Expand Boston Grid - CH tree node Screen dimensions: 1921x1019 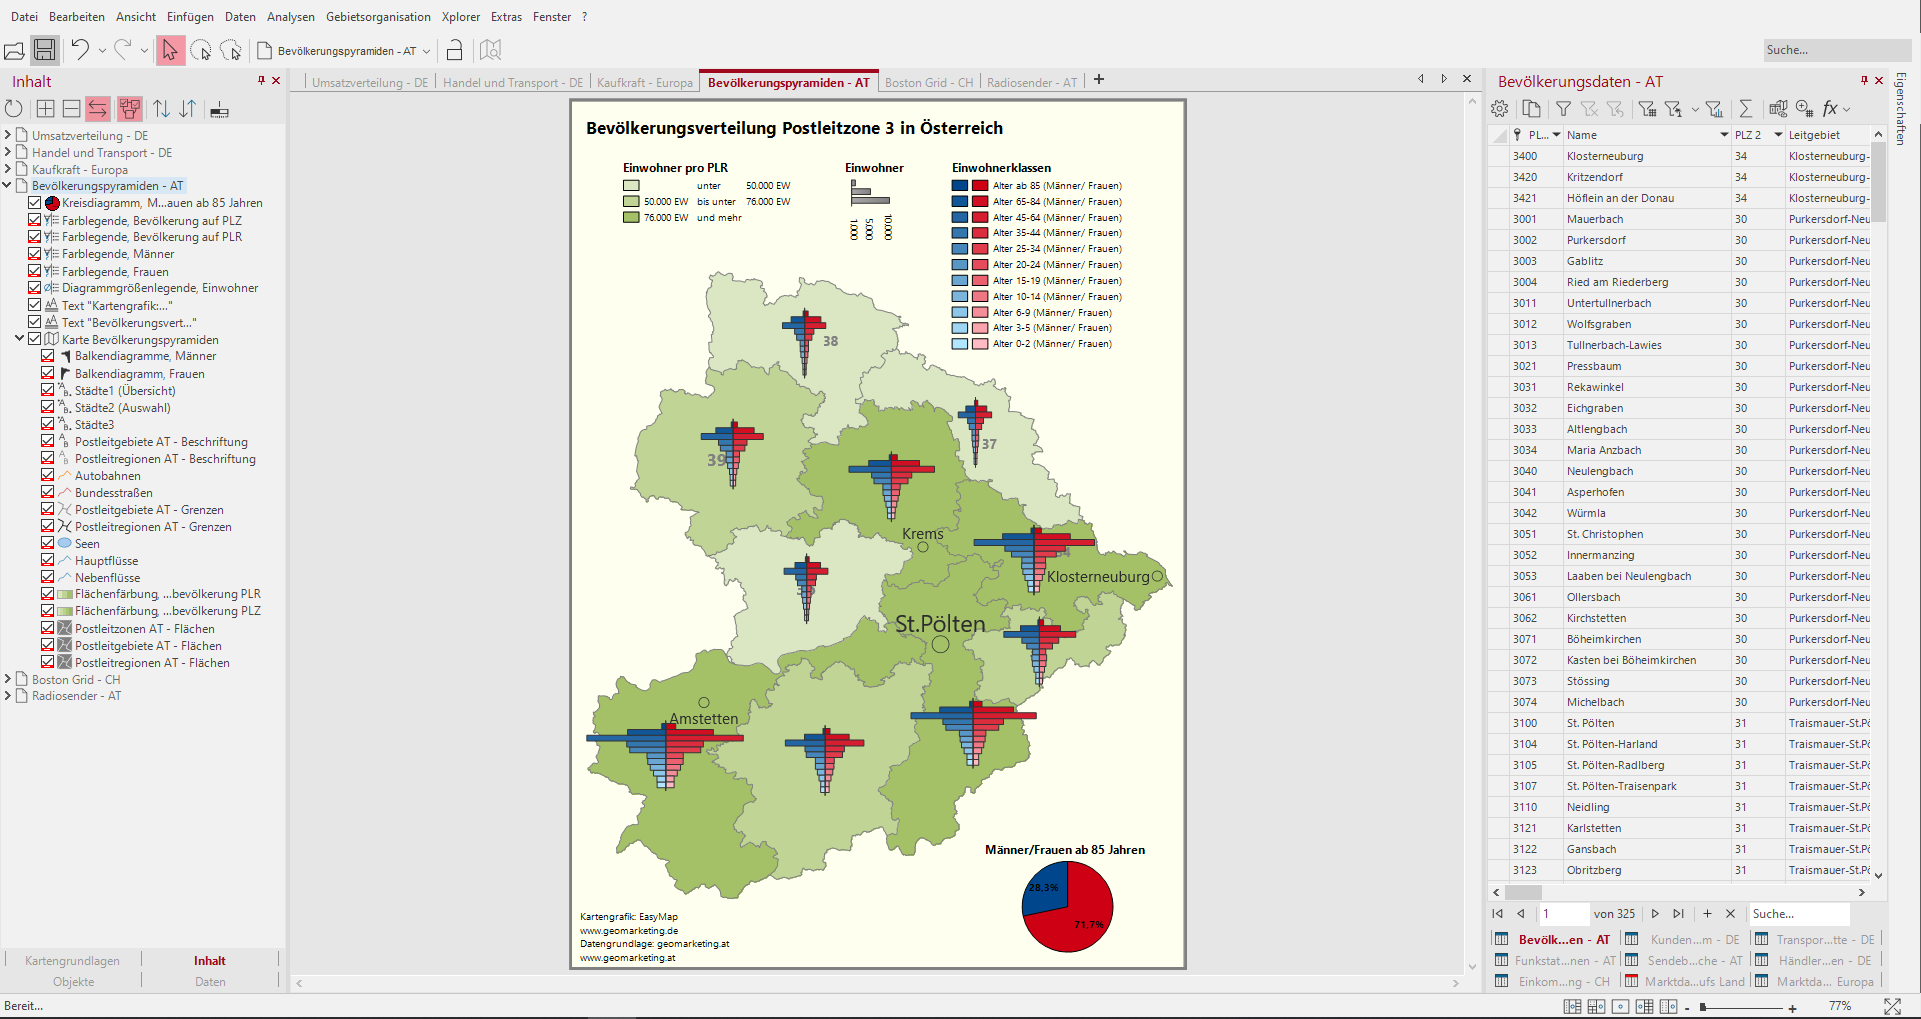pos(8,679)
